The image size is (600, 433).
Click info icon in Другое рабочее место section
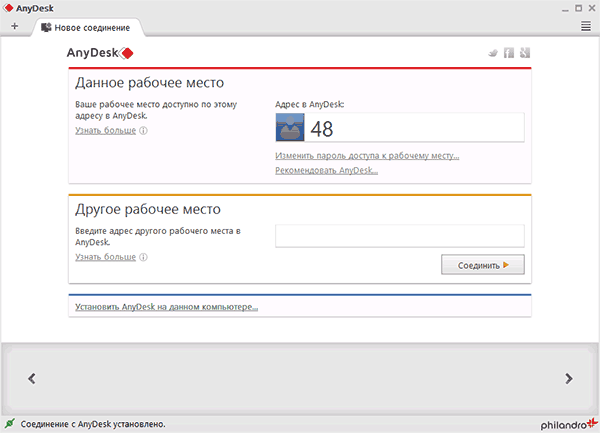click(x=144, y=257)
